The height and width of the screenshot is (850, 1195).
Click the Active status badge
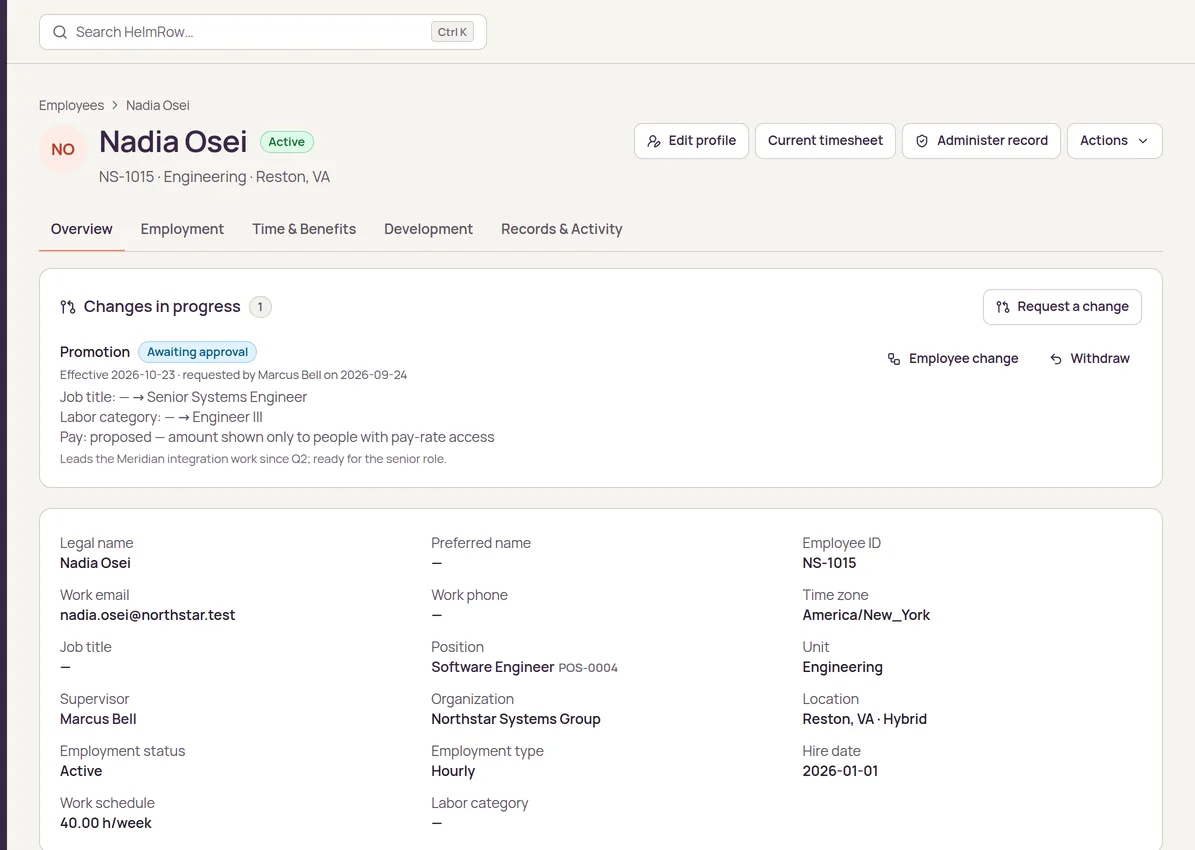point(287,142)
